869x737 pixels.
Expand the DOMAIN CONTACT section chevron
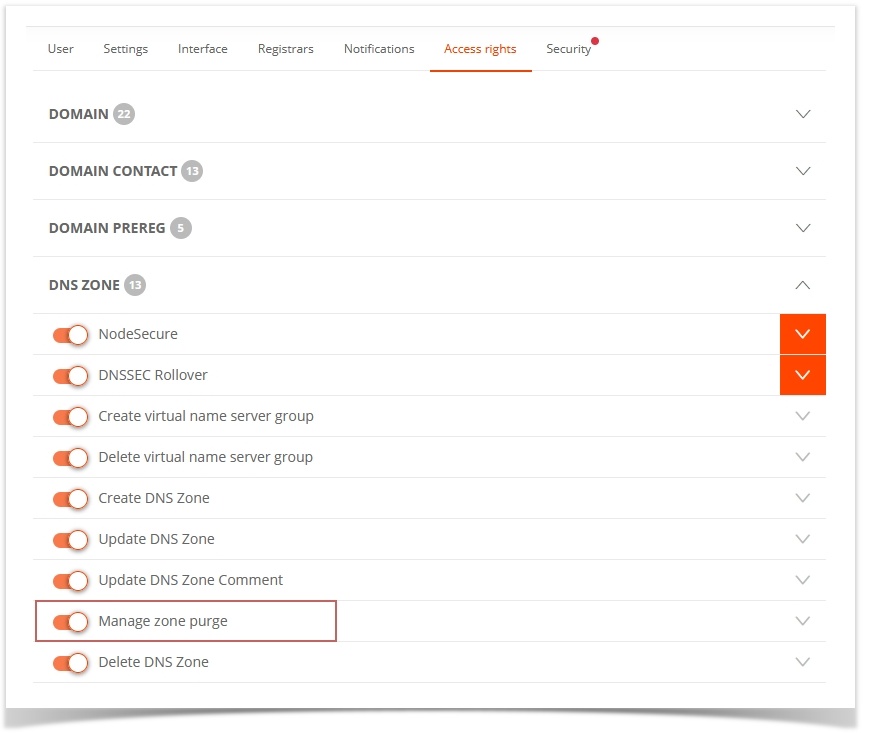coord(803,171)
